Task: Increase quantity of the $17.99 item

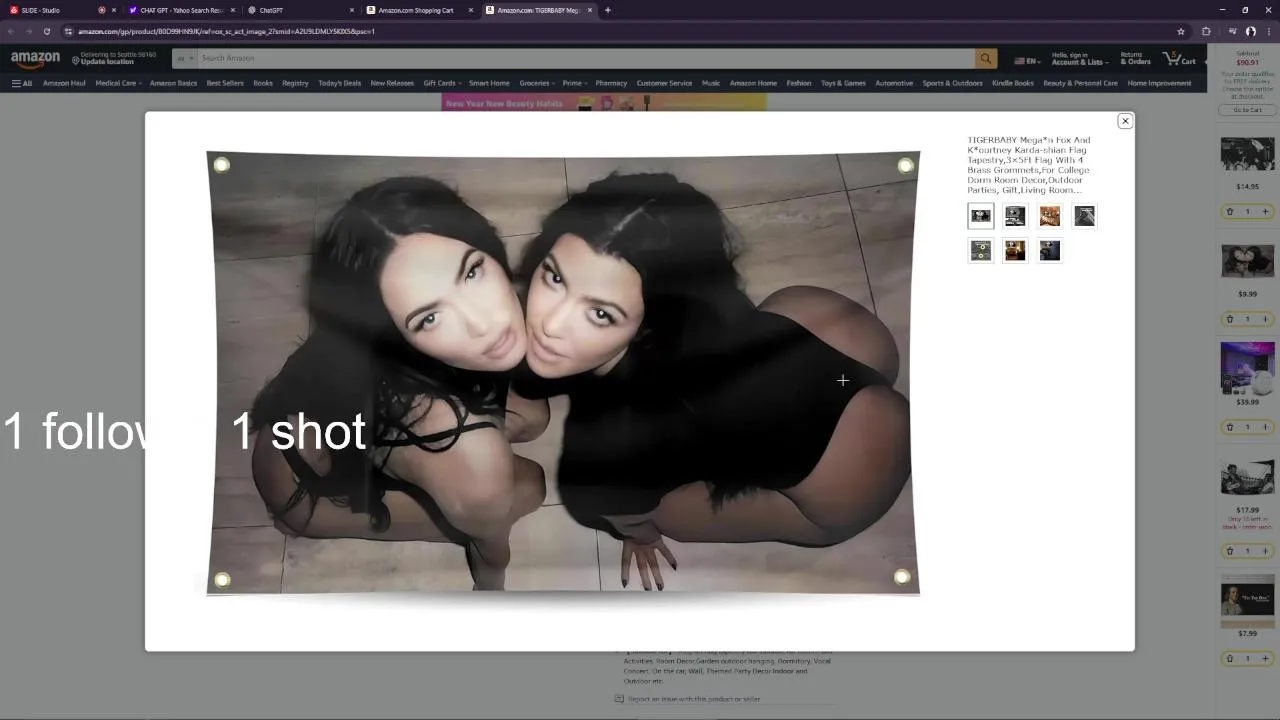Action: click(1265, 551)
